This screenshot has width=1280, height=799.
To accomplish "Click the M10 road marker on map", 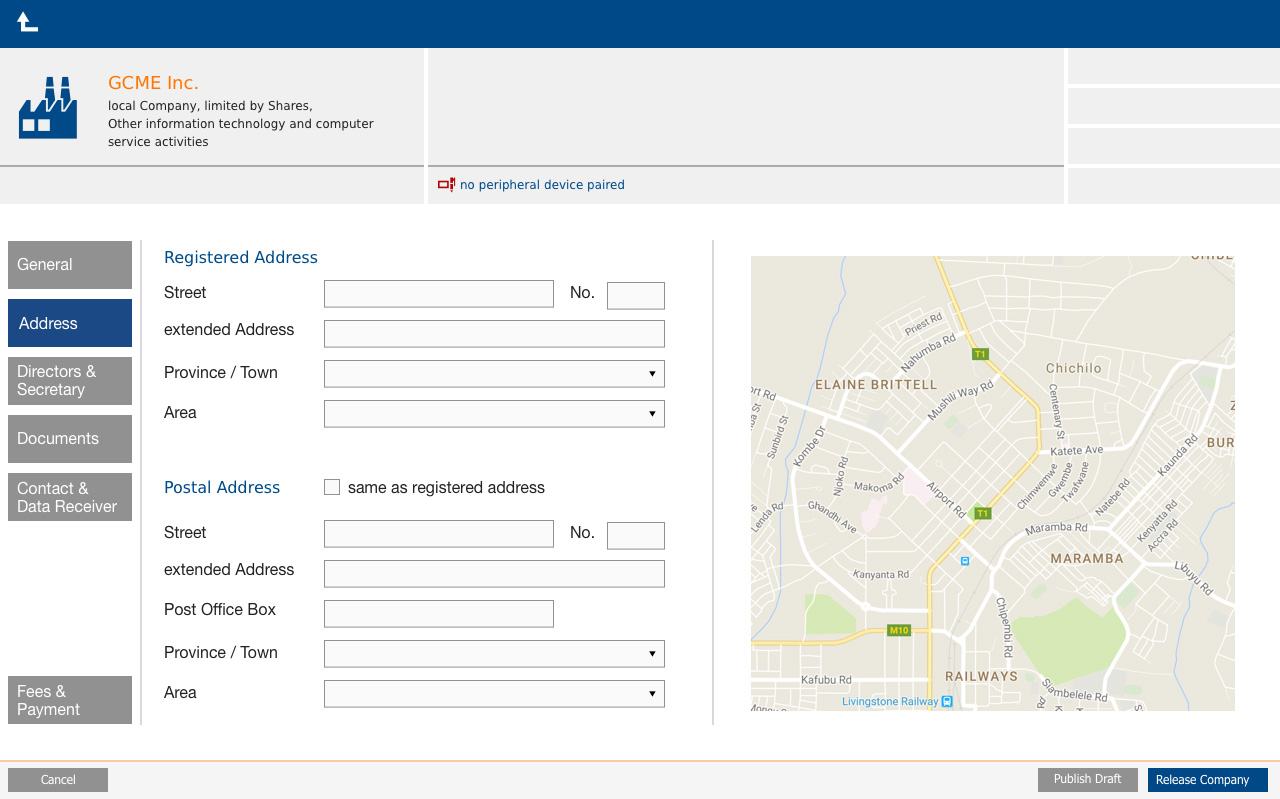I will click(x=899, y=630).
